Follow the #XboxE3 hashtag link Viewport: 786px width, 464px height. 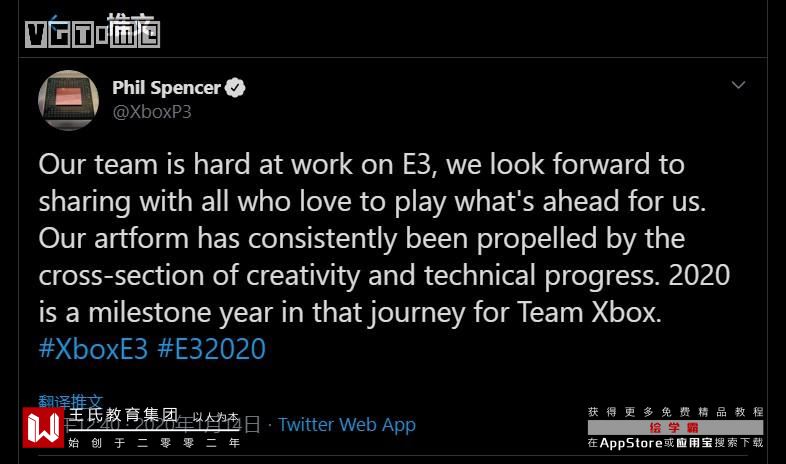coord(93,349)
